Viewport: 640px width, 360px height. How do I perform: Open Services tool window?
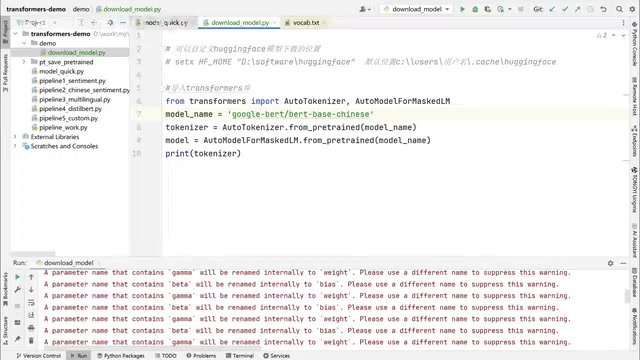pyautogui.click(x=276, y=356)
